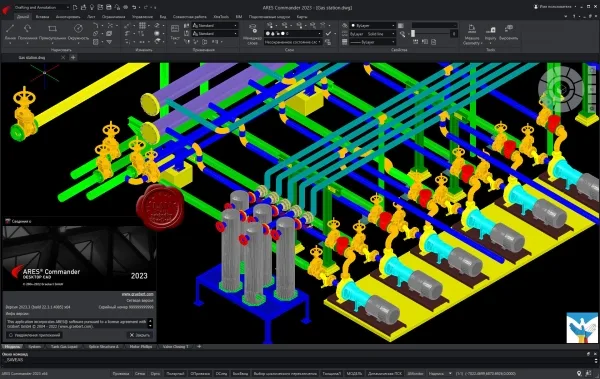Open the Drafting and Annotation workspace dropdown
Screen dimensions: 600x379
coord(41,7)
